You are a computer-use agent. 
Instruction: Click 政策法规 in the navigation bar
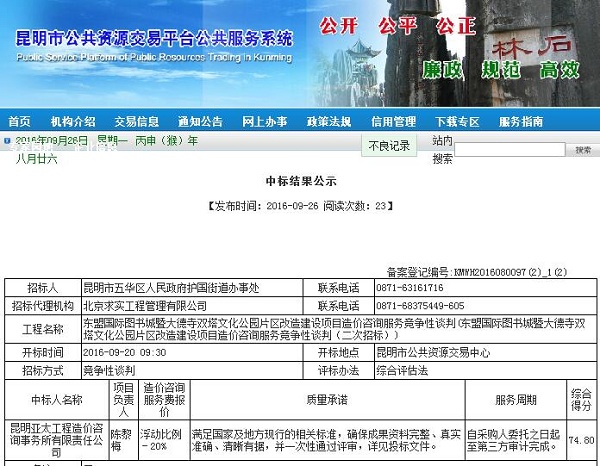328,121
